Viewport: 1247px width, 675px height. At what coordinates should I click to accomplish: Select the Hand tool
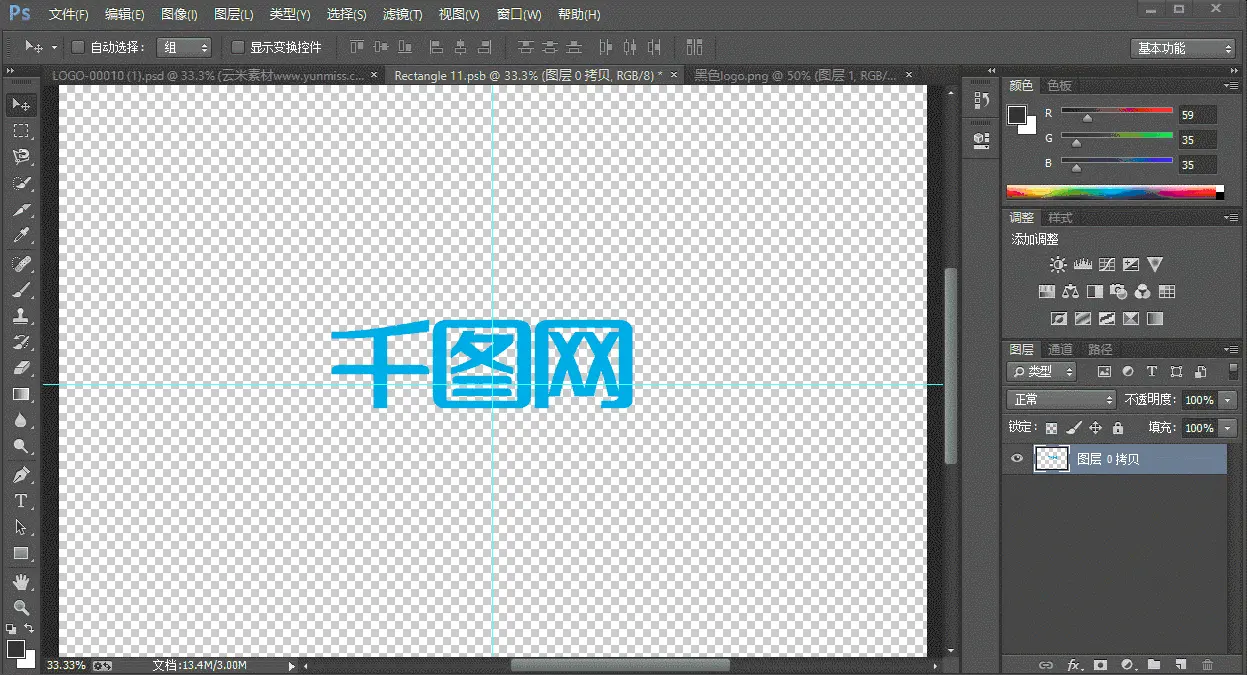coord(20,582)
